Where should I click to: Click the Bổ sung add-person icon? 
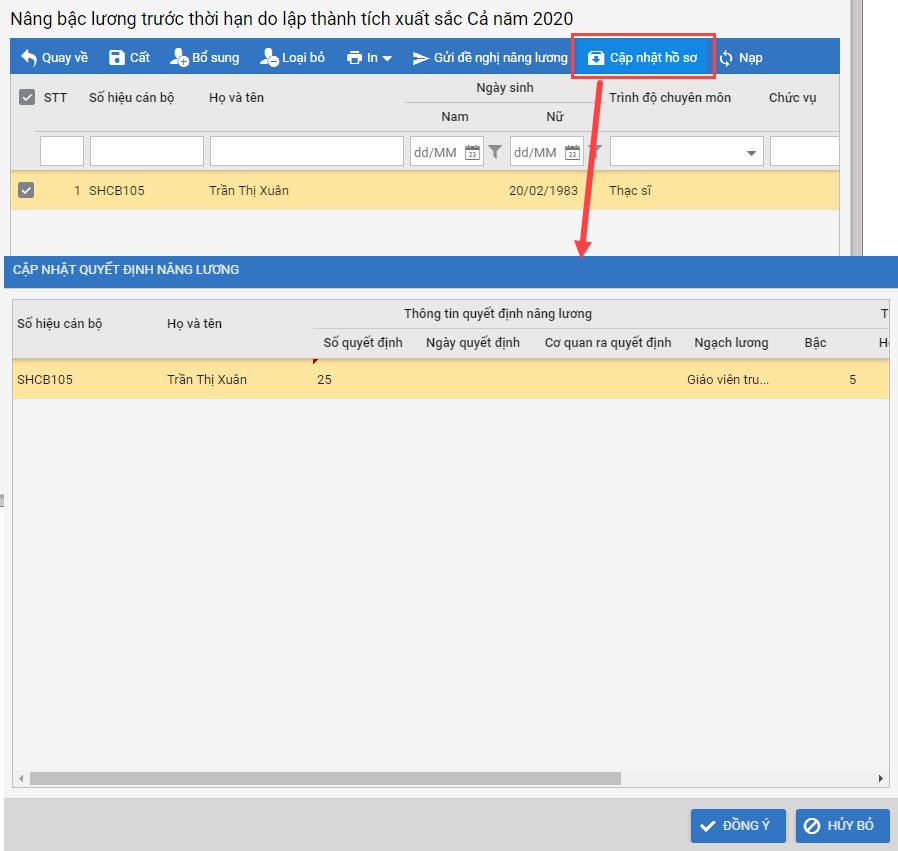click(x=179, y=58)
